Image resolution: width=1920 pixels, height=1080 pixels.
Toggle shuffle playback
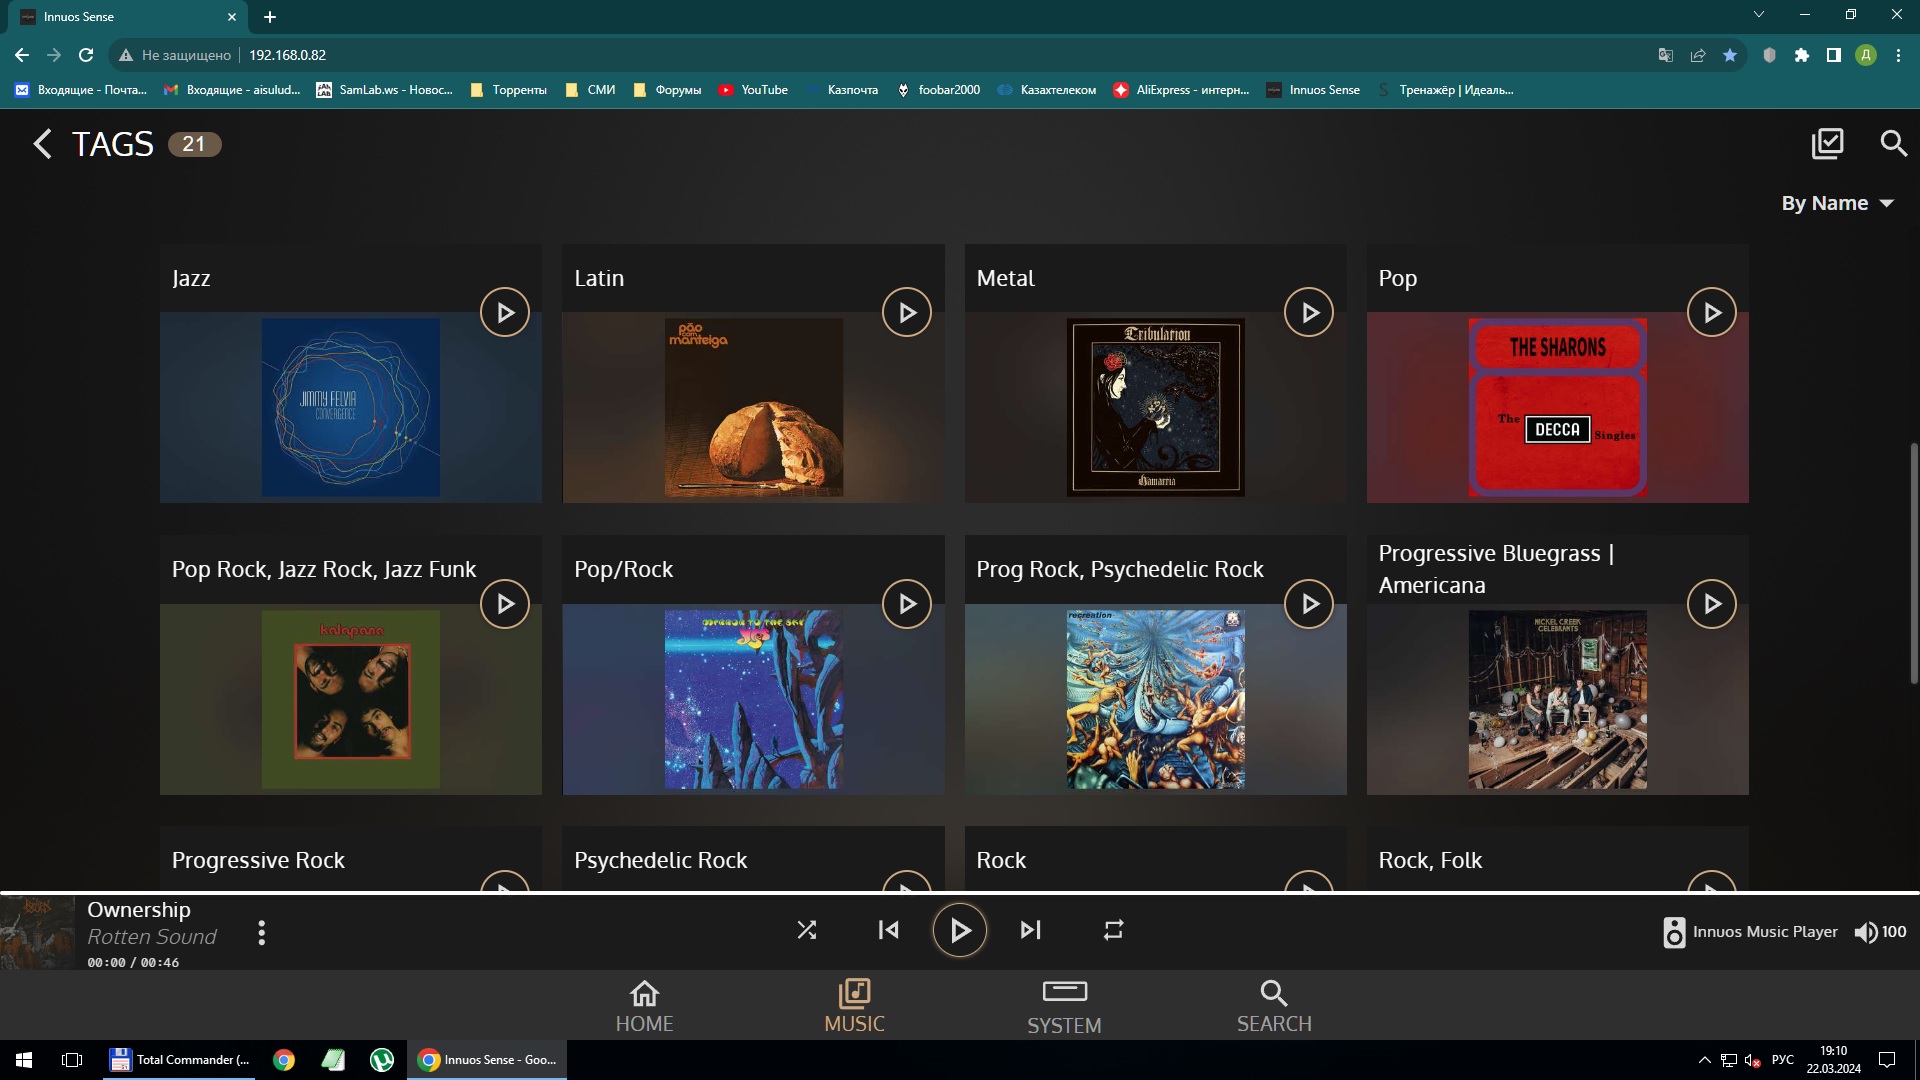[807, 930]
